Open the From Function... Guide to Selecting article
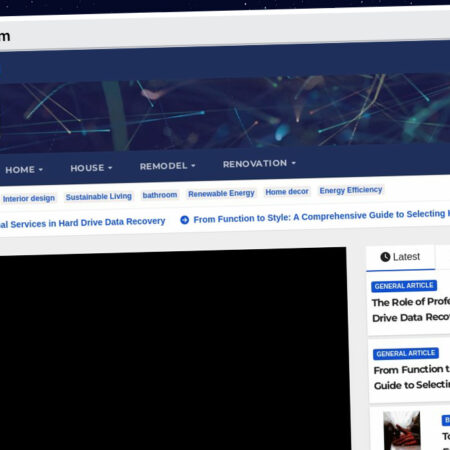The height and width of the screenshot is (450, 450). coord(412,377)
